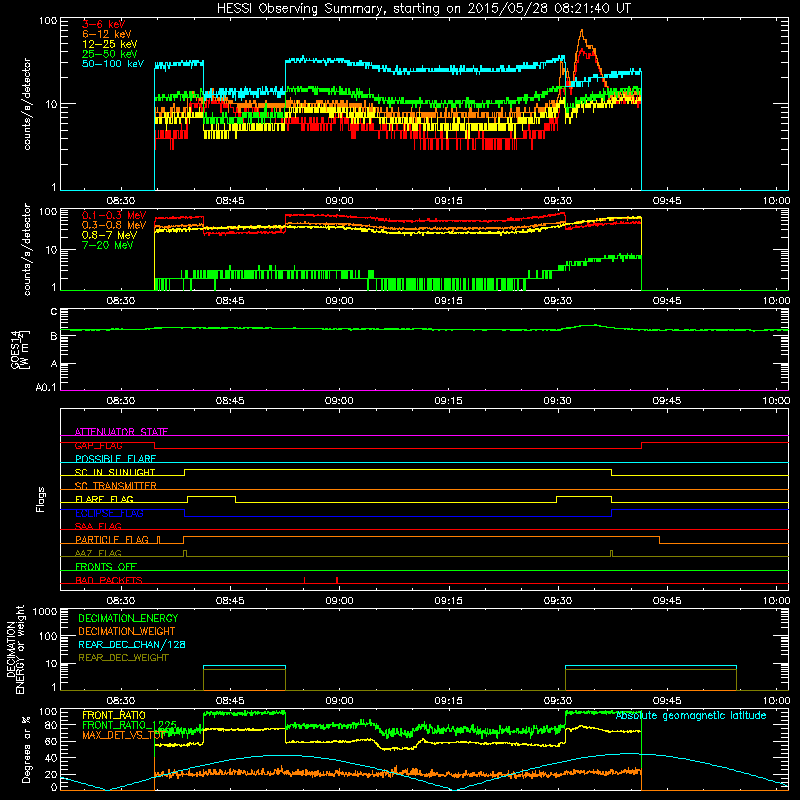Click the DECIMATION_ENERGY legend label
Image resolution: width=800 pixels, height=800 pixels.
click(128, 618)
